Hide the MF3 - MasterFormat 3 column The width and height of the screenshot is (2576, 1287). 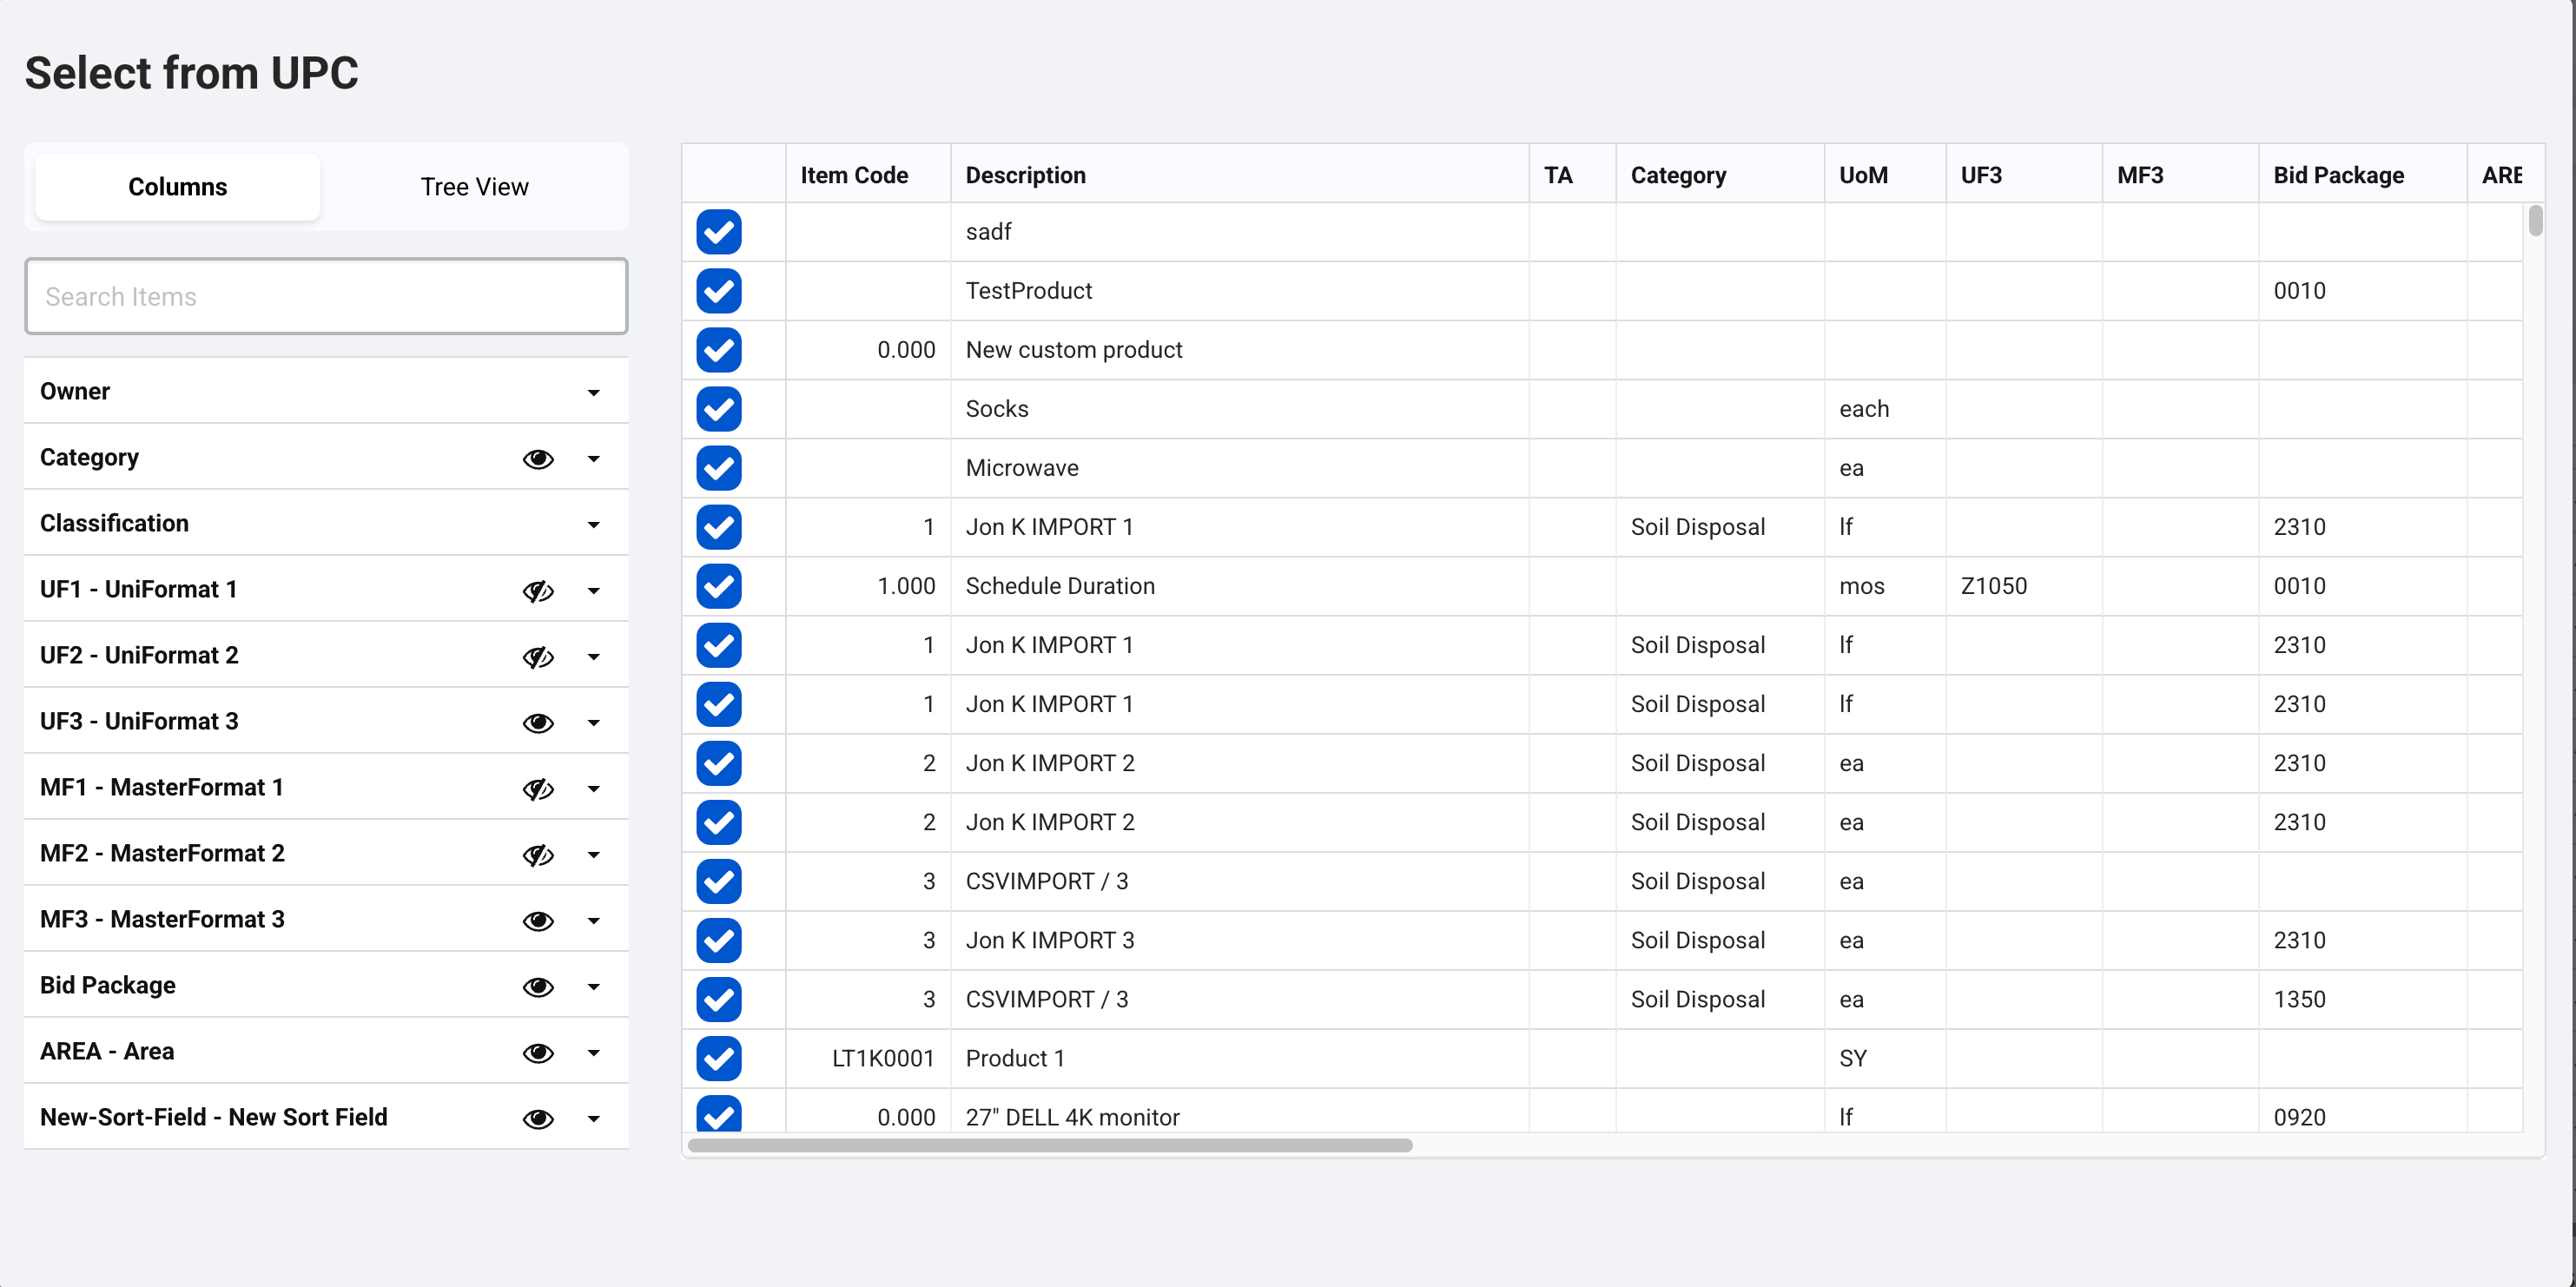[538, 920]
